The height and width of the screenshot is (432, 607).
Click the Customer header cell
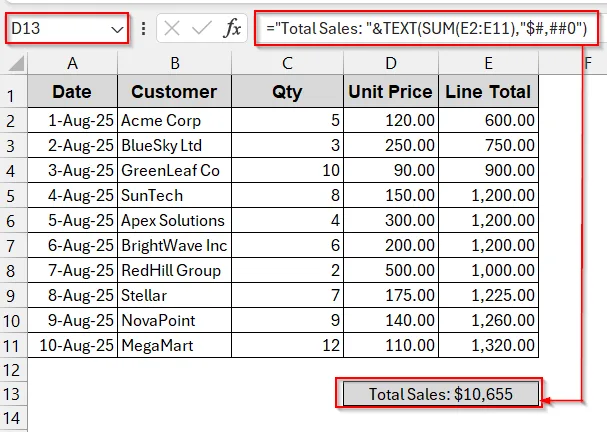[175, 91]
